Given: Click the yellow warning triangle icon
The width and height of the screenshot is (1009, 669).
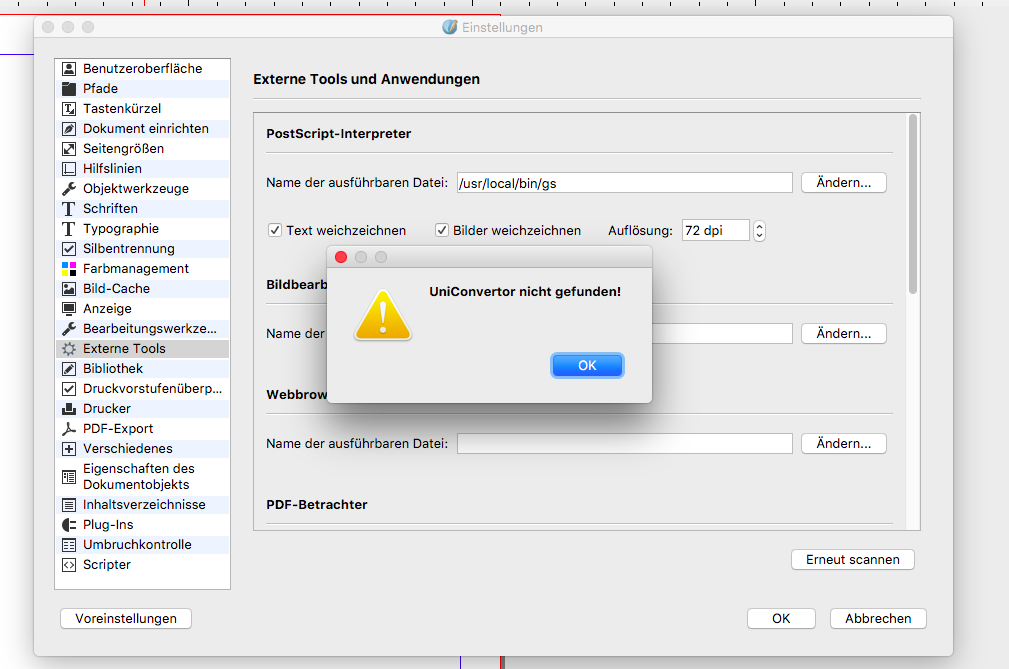Looking at the screenshot, I should pos(382,315).
